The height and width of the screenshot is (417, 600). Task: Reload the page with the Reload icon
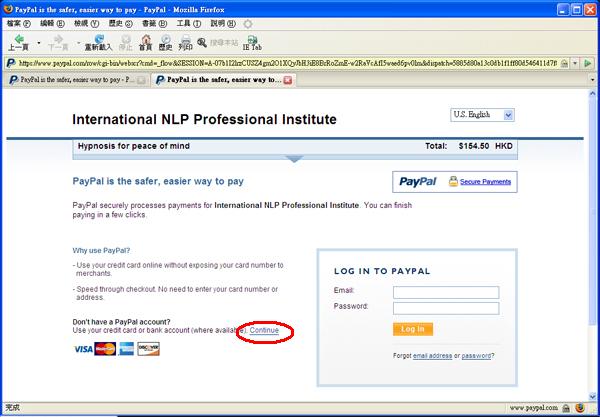[98, 42]
